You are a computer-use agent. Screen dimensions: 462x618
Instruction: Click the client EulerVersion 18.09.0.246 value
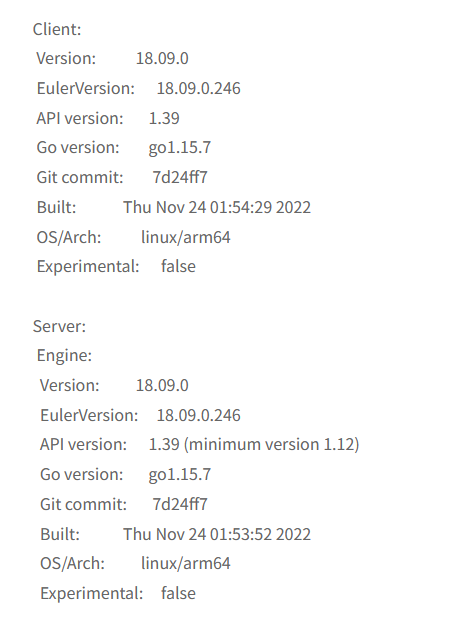(x=199, y=88)
